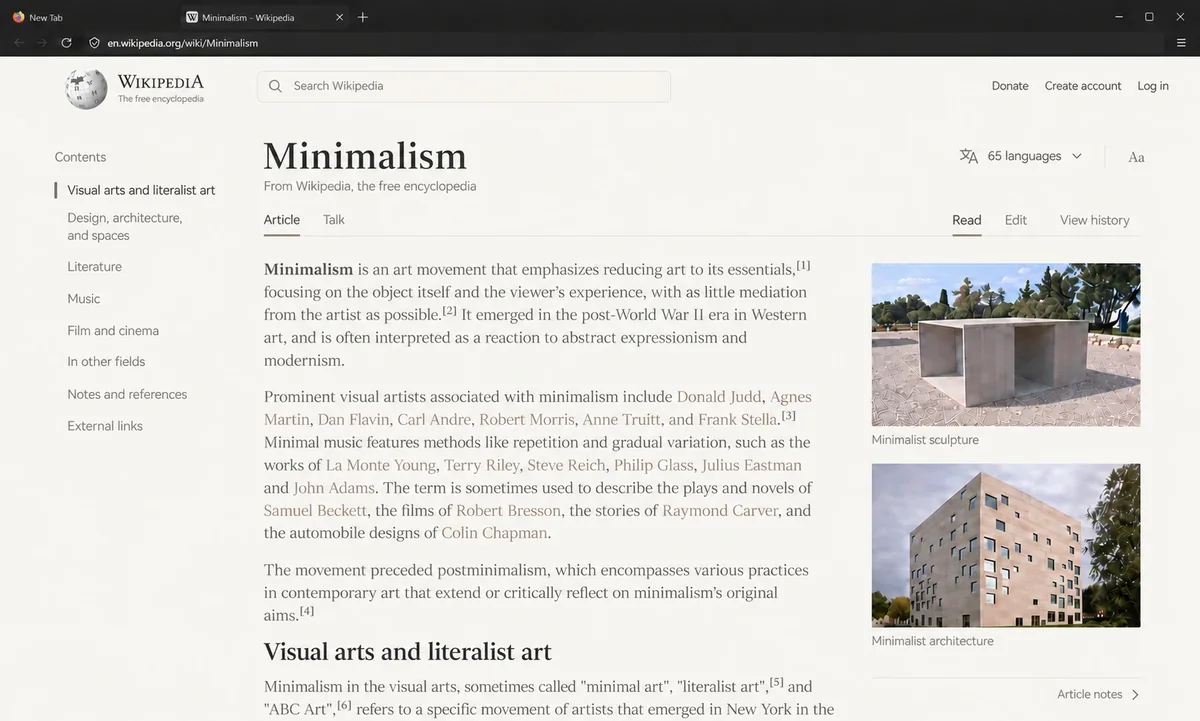Open the John Adams link

(x=334, y=488)
